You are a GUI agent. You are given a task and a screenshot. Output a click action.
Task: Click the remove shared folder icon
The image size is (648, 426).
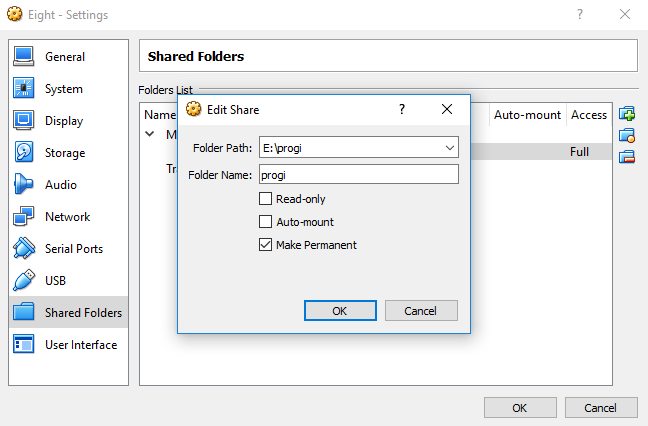(627, 157)
